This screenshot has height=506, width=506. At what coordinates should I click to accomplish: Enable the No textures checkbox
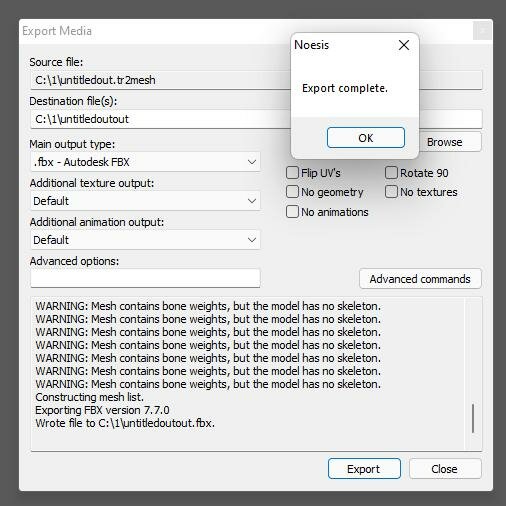pyautogui.click(x=391, y=192)
